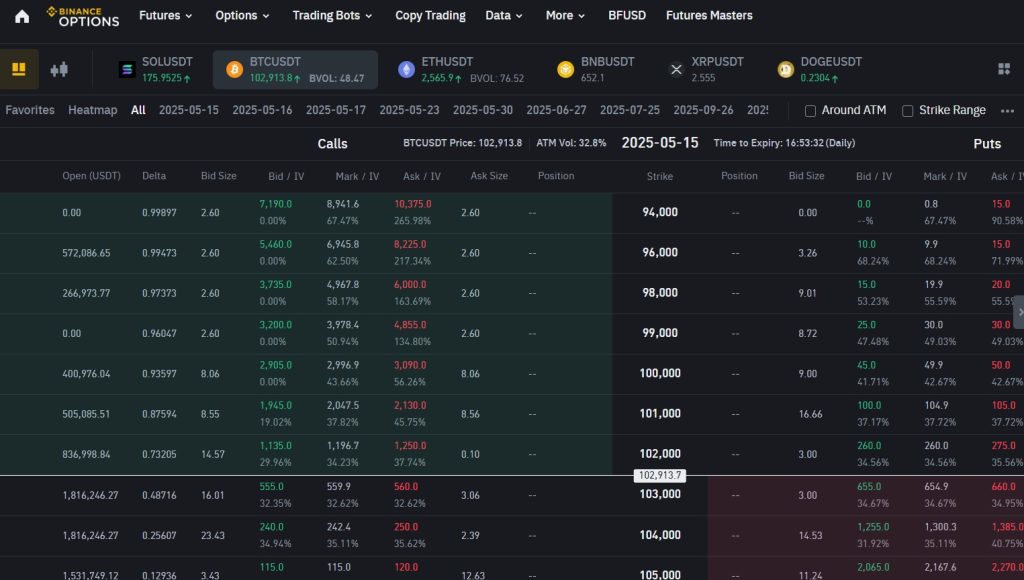The height and width of the screenshot is (580, 1024).
Task: Switch to the chart comparison view icon
Action: (58, 68)
